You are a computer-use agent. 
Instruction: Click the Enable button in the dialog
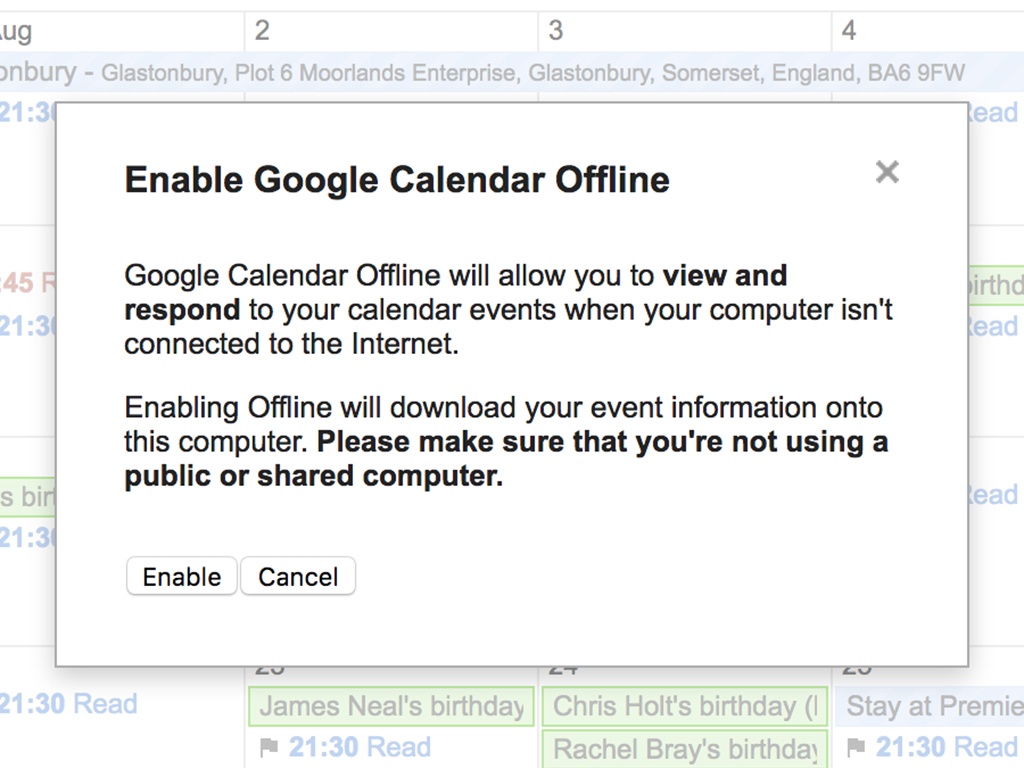181,577
